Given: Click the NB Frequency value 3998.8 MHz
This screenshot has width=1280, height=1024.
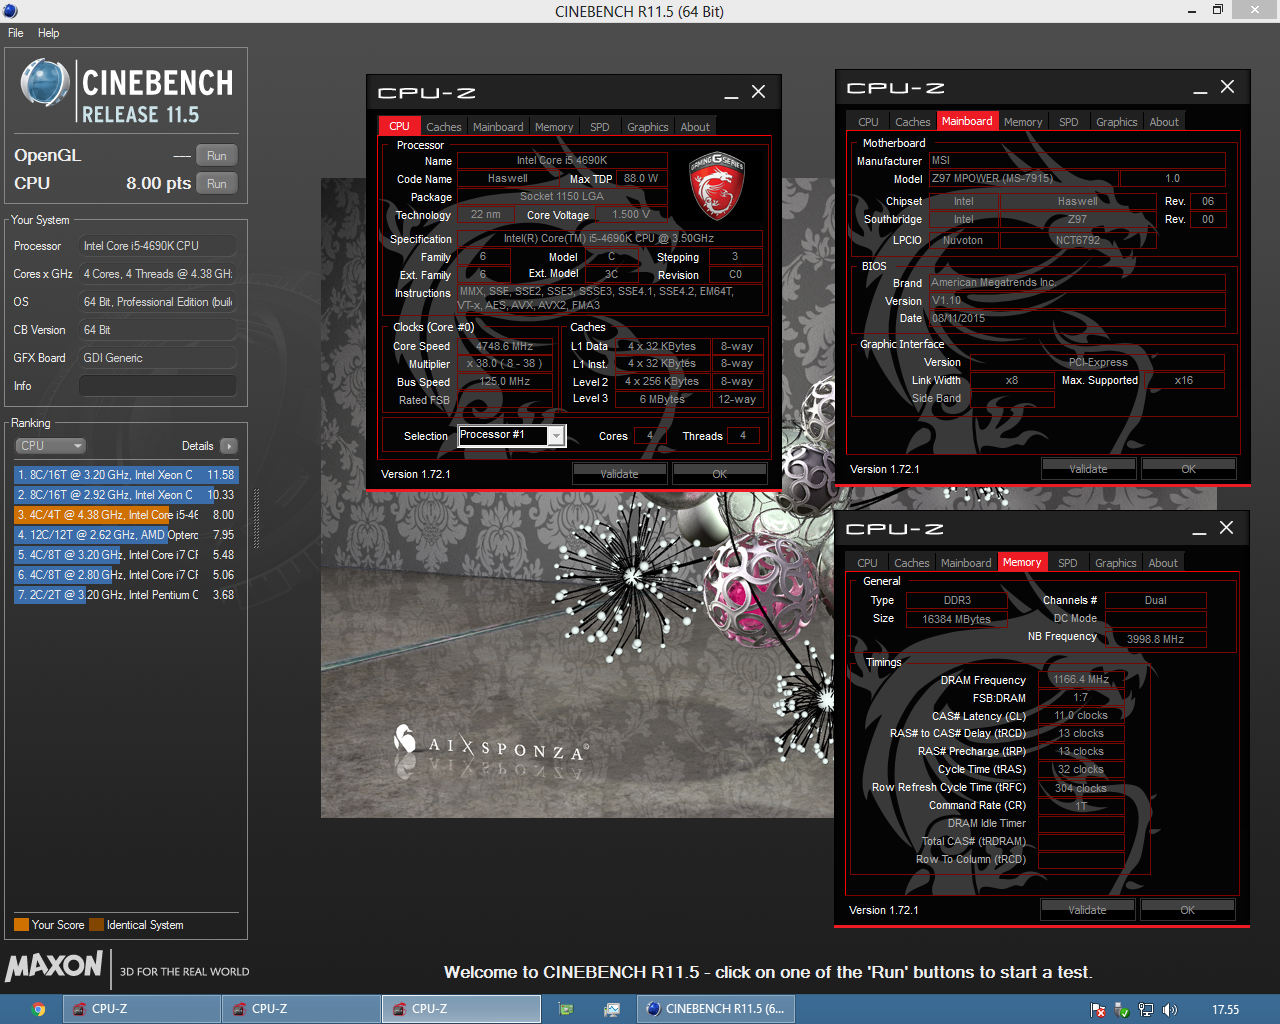Looking at the screenshot, I should (1155, 639).
